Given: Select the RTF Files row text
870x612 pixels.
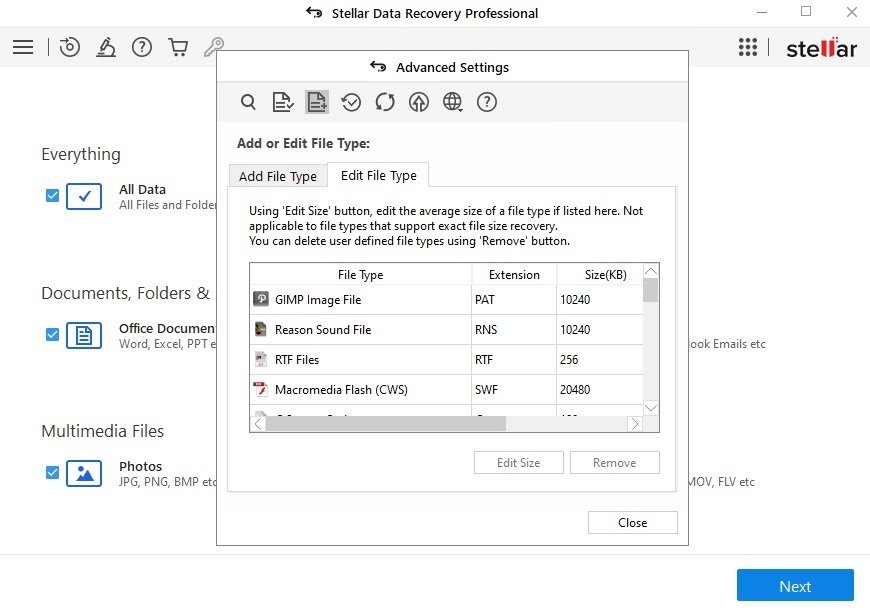Looking at the screenshot, I should pyautogui.click(x=297, y=360).
